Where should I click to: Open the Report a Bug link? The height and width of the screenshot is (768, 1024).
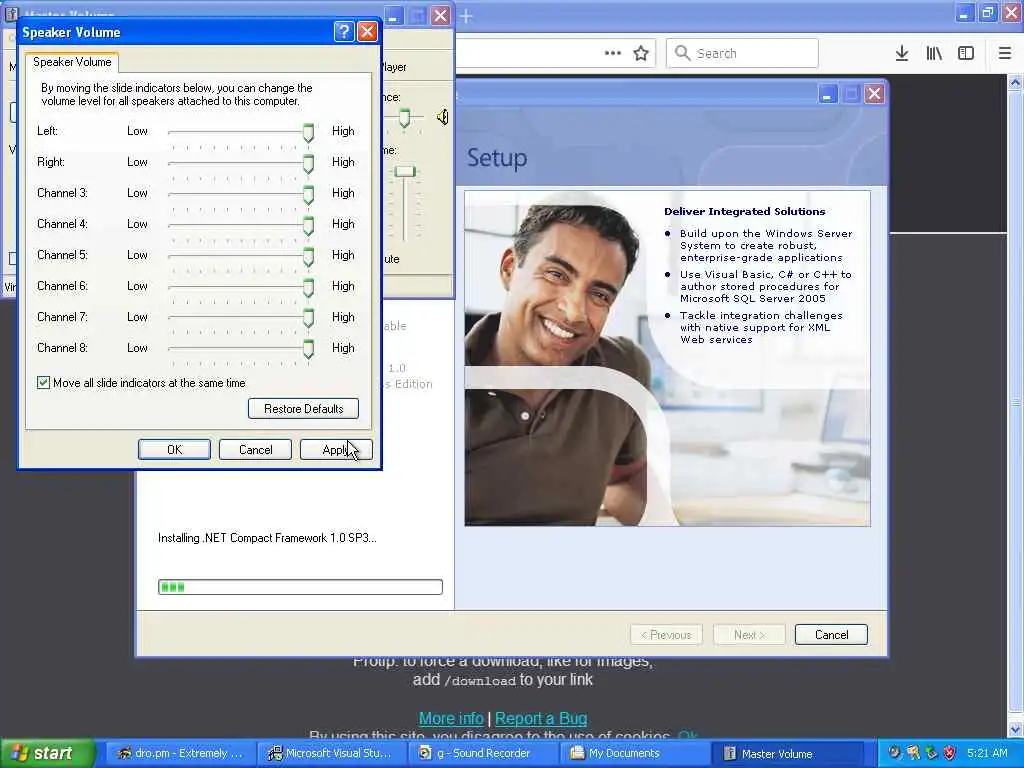541,718
